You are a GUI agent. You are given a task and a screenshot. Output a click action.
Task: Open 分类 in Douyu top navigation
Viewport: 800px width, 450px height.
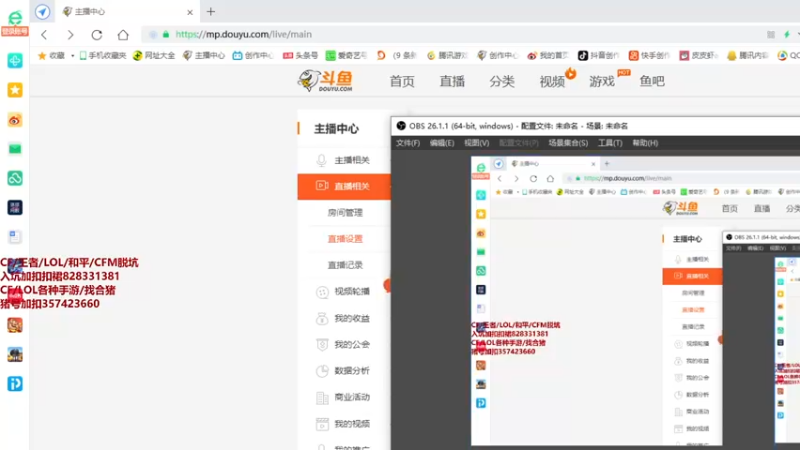point(502,81)
